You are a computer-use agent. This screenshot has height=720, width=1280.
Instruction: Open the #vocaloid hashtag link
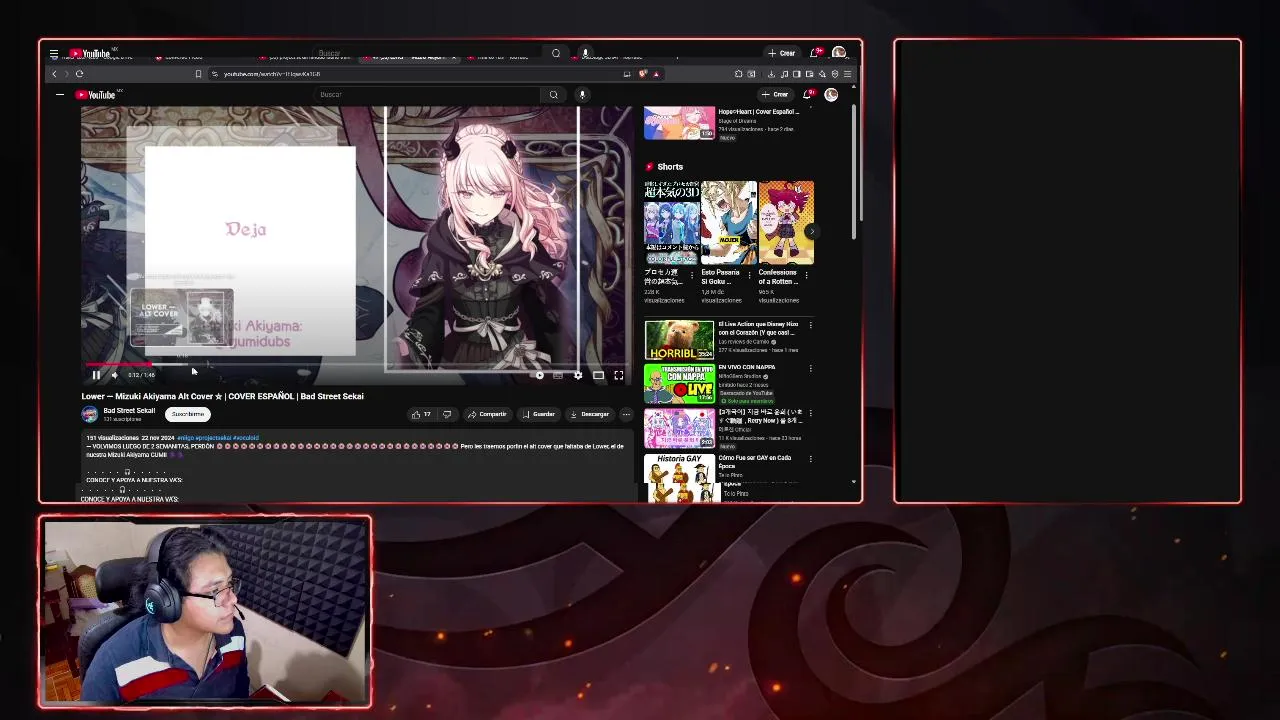point(246,438)
